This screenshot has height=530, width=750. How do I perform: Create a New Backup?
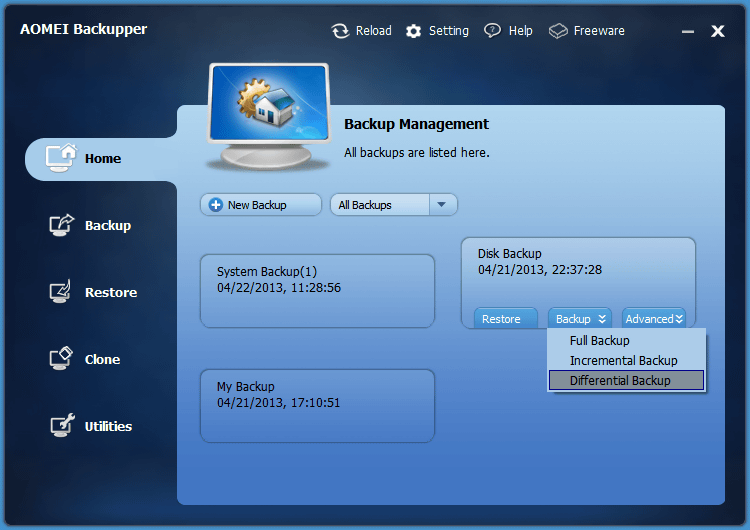coord(261,205)
